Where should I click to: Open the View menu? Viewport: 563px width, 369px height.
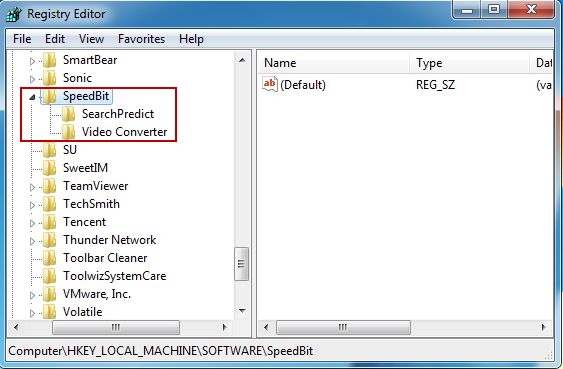[x=91, y=39]
